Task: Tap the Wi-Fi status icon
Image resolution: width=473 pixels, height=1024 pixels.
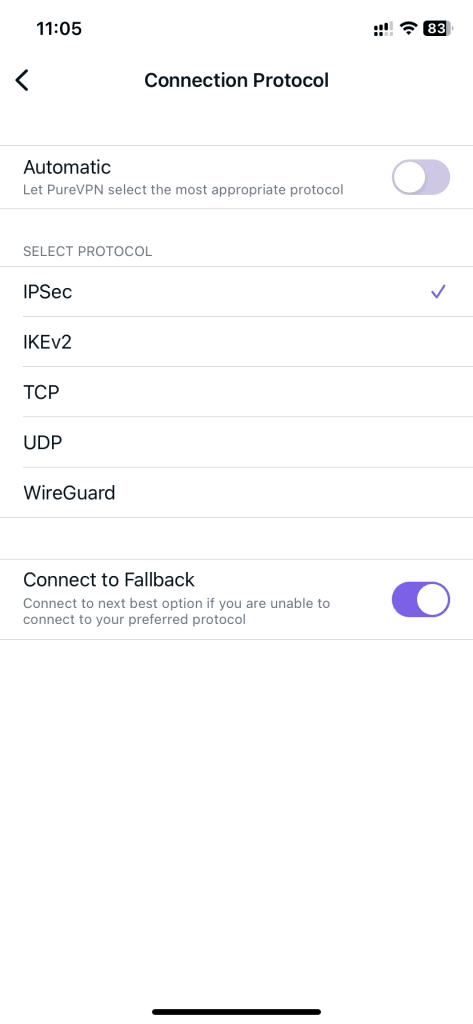Action: (409, 29)
